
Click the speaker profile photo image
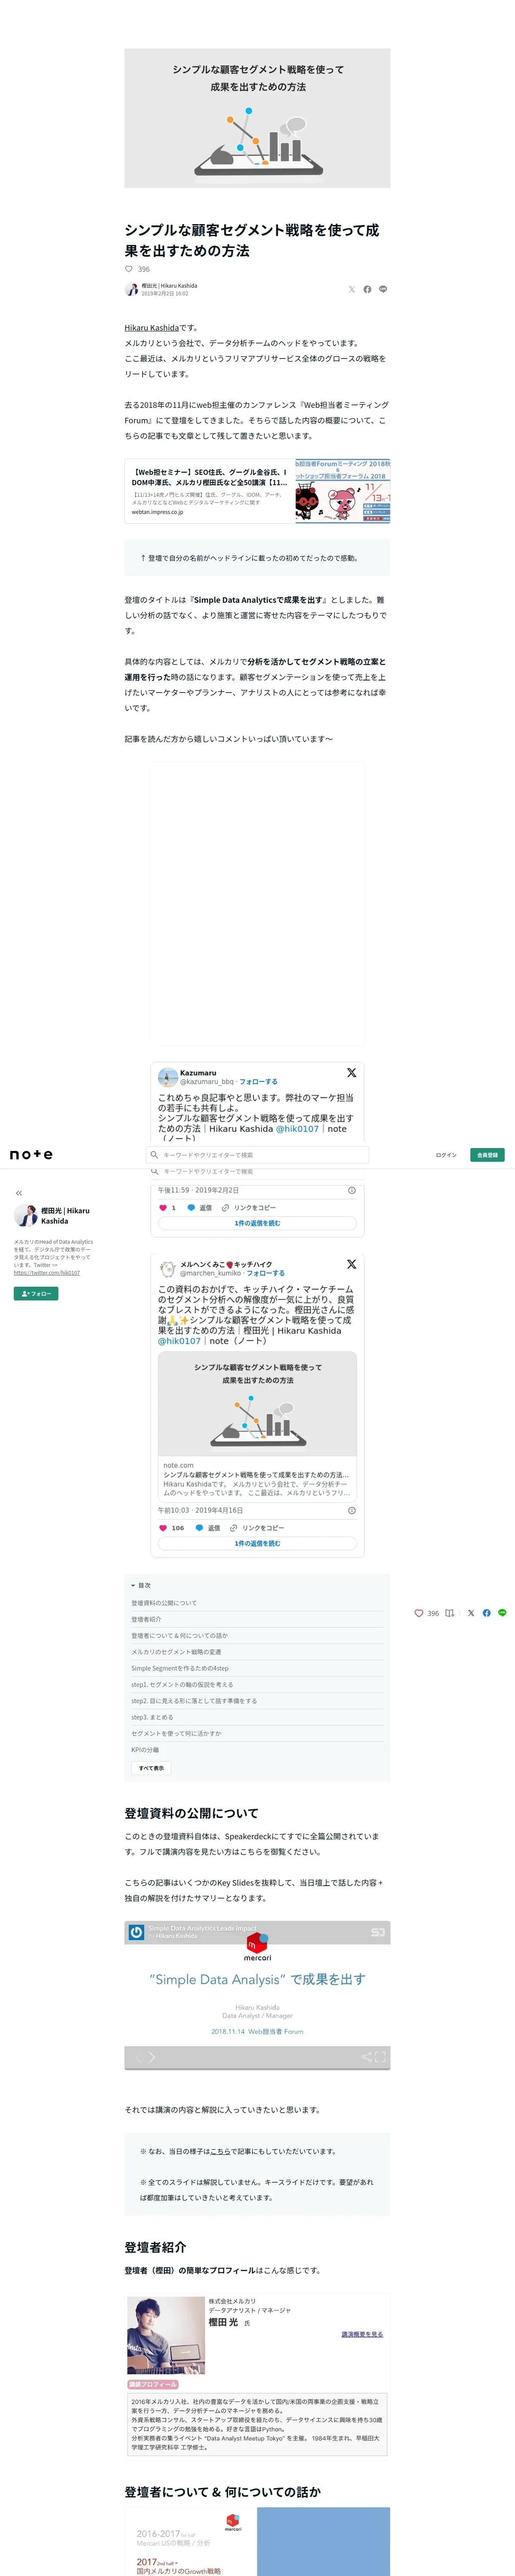166,2335
